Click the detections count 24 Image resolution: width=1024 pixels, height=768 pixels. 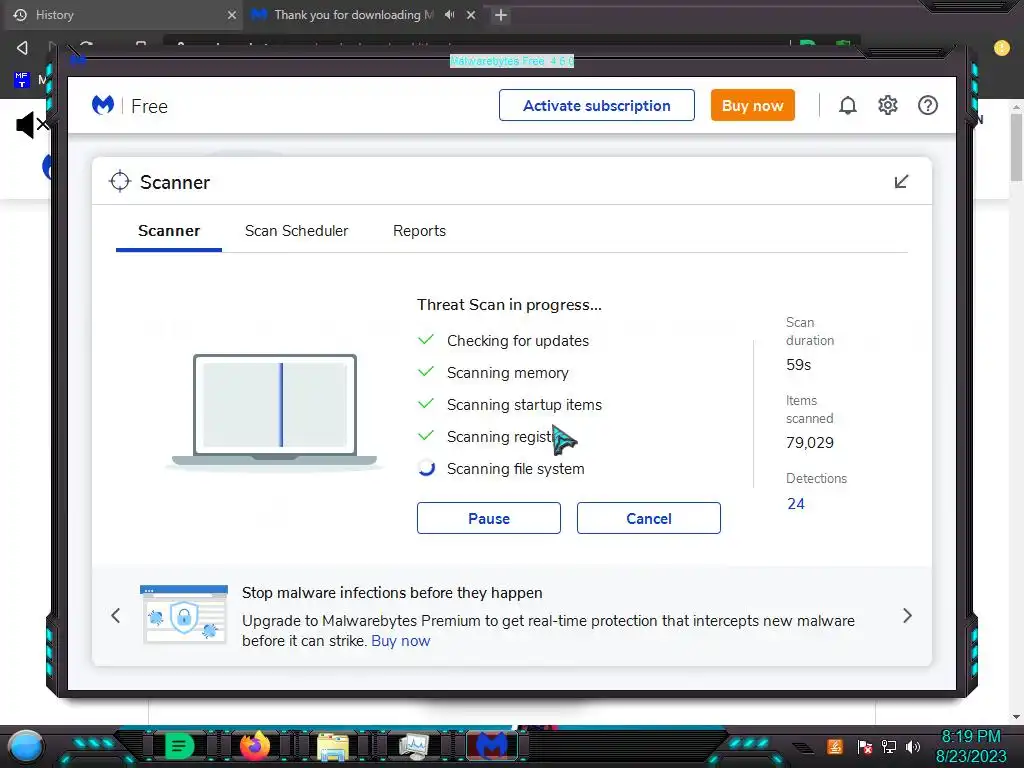pos(795,504)
